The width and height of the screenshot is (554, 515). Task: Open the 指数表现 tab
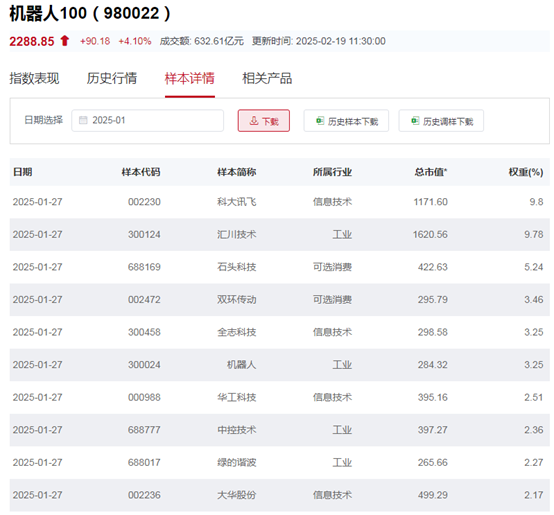[34, 78]
